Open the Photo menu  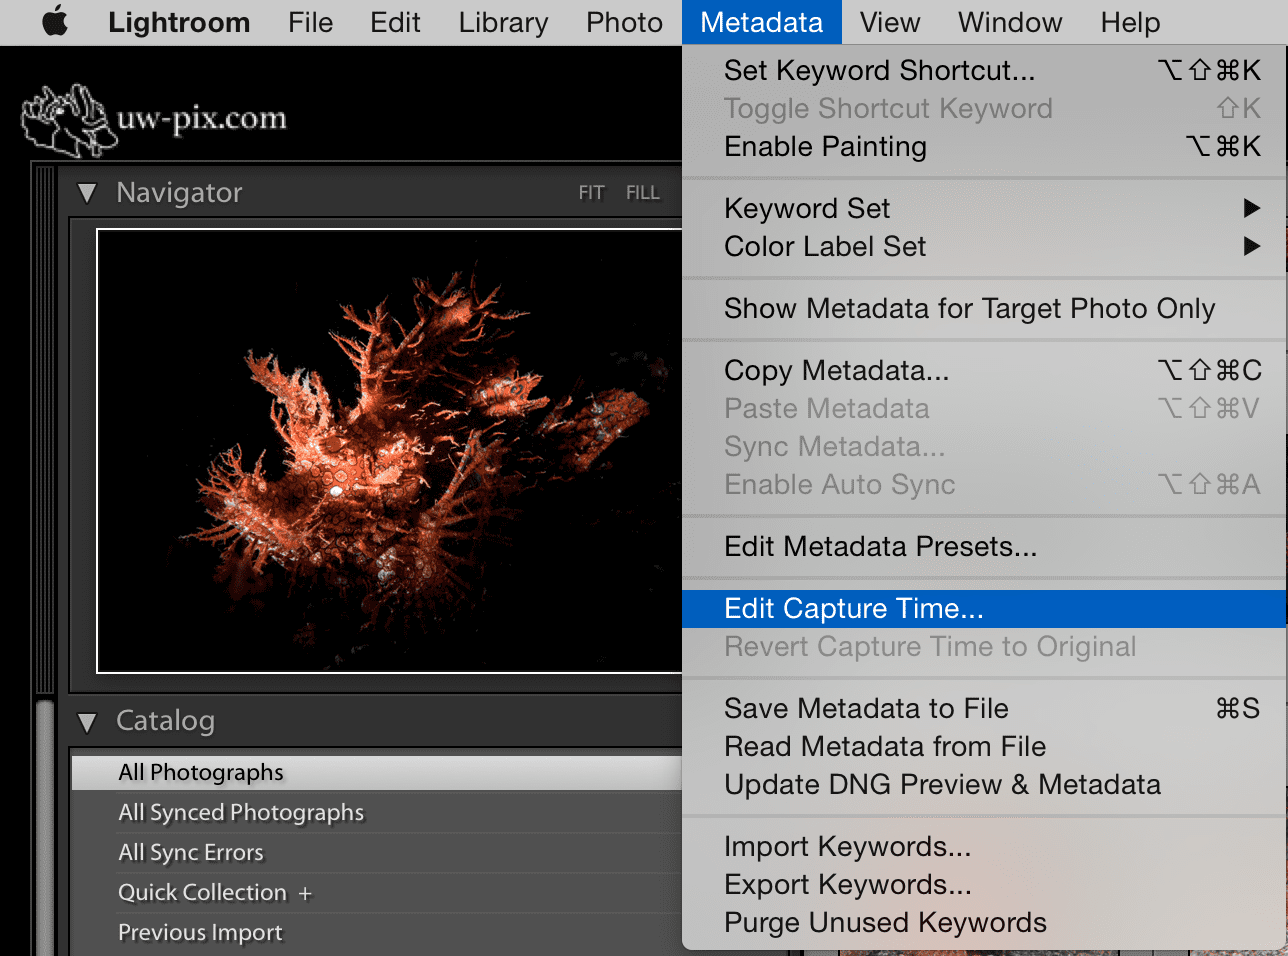point(624,22)
